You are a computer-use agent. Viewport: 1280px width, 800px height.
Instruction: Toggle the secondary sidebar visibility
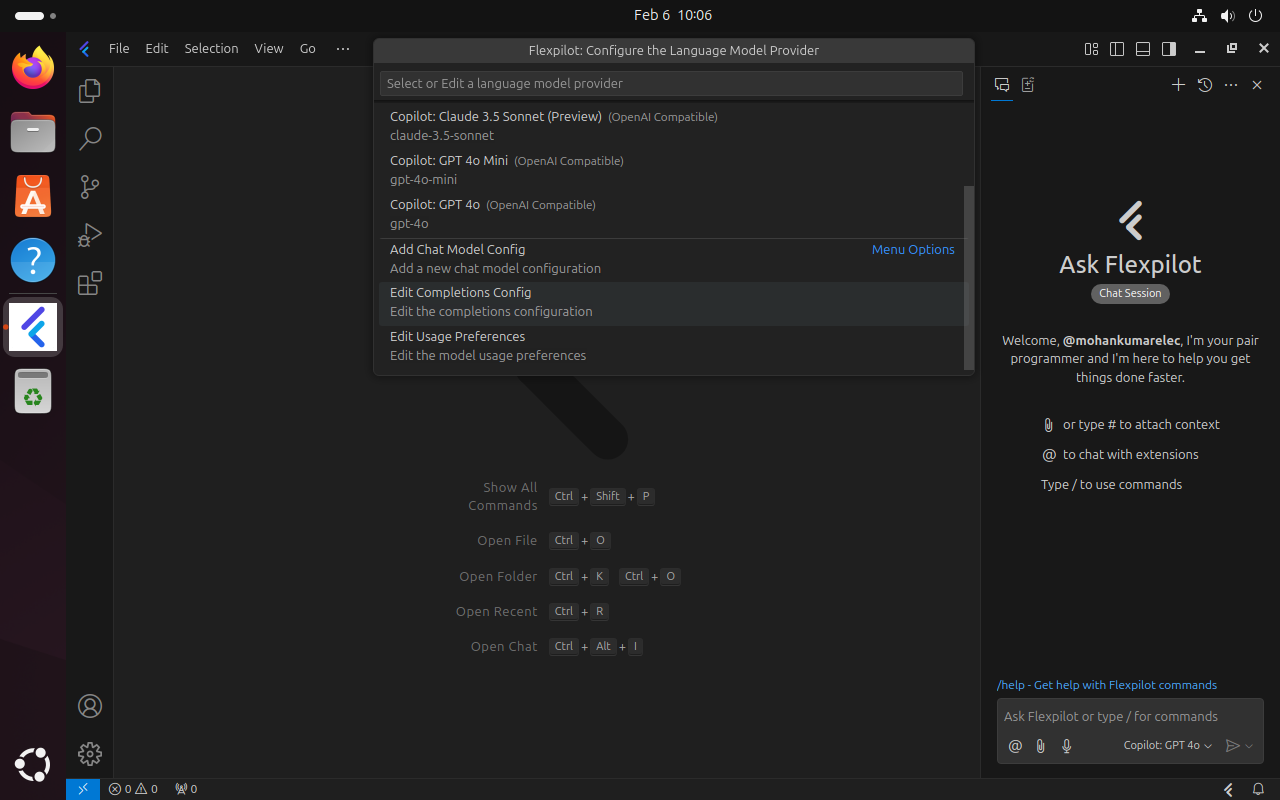coord(1168,48)
